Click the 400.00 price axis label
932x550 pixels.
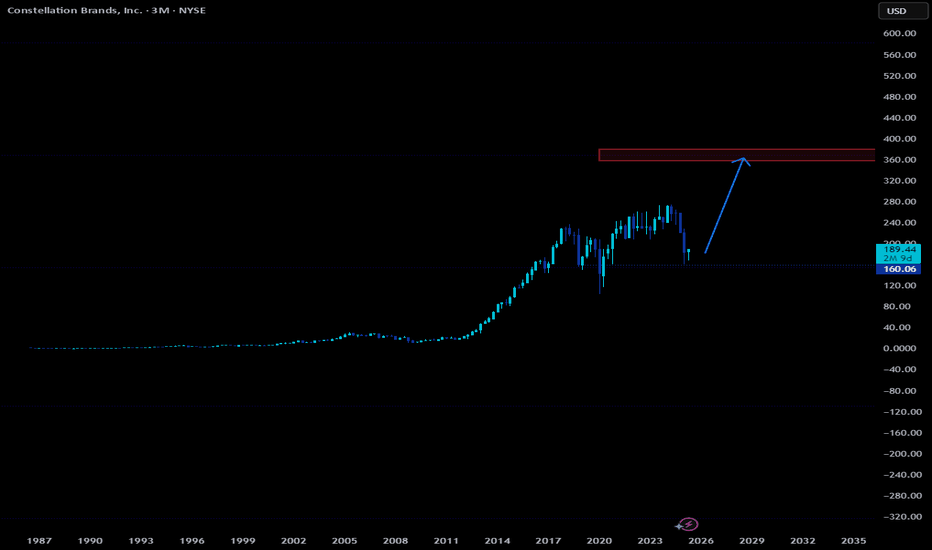899,139
